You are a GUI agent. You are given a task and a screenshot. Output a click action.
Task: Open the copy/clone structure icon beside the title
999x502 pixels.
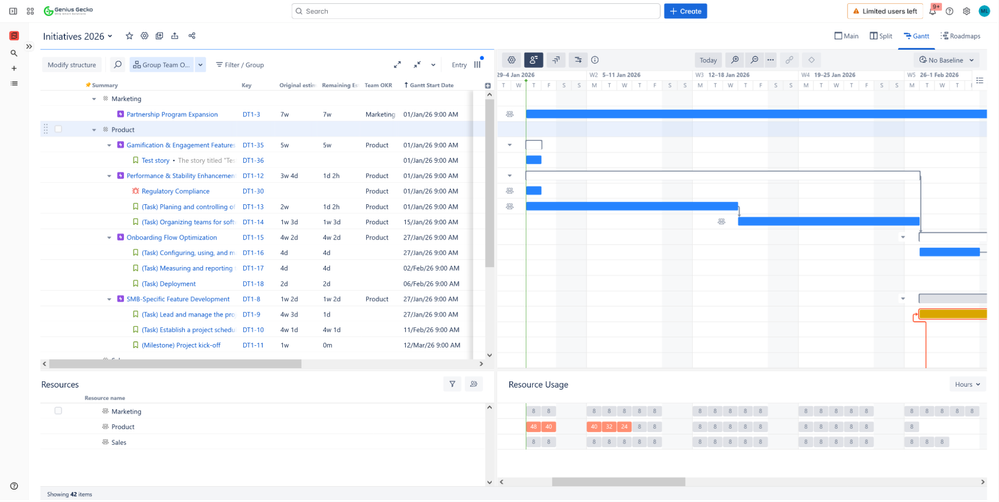click(159, 36)
